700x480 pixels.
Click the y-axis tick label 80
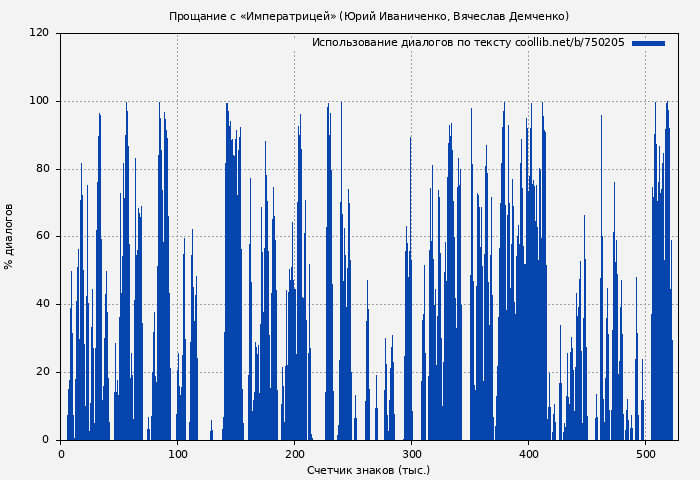[42, 169]
